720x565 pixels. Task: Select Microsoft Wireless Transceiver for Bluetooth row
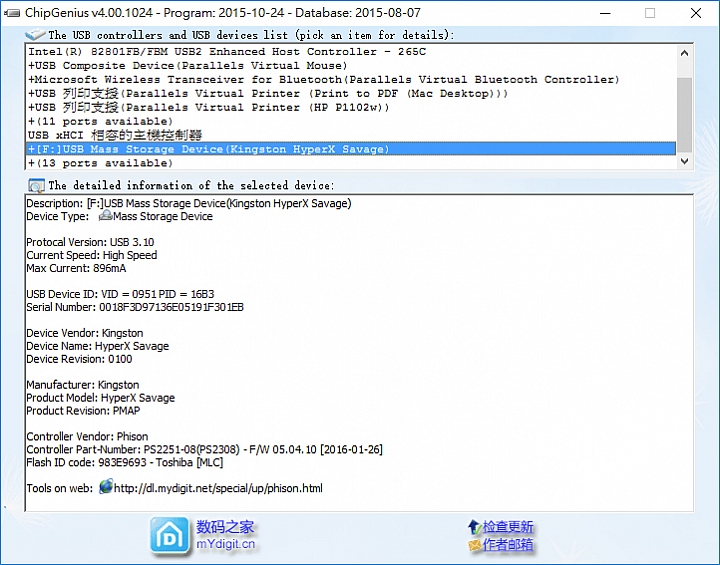pos(351,79)
